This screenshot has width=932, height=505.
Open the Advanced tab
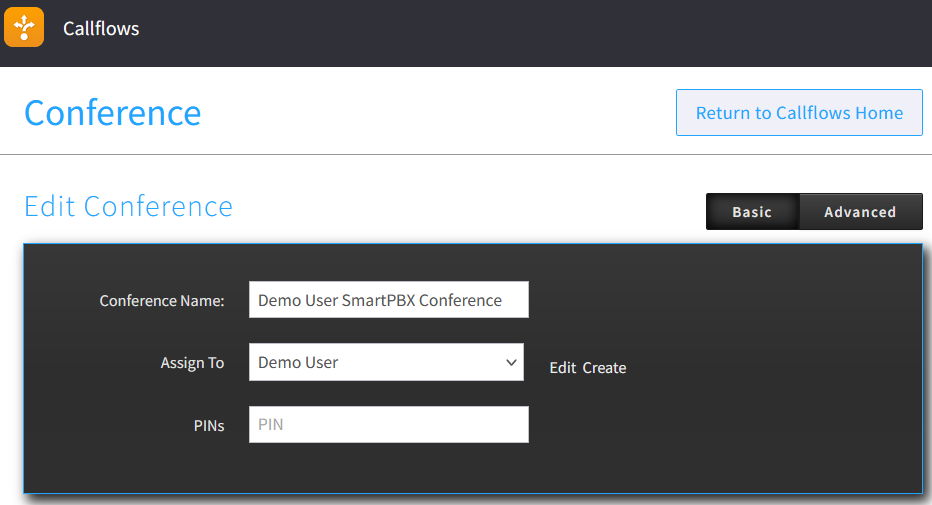[860, 212]
